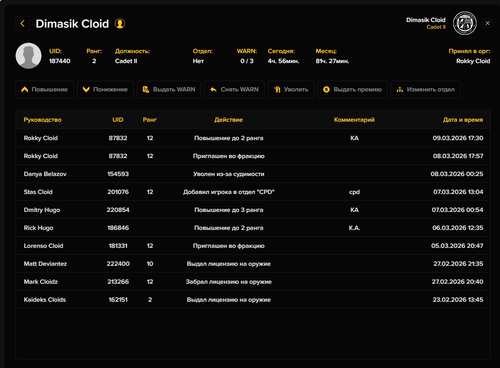The image size is (500, 368).
Task: Click the Дата и время column header
Action: tap(463, 120)
